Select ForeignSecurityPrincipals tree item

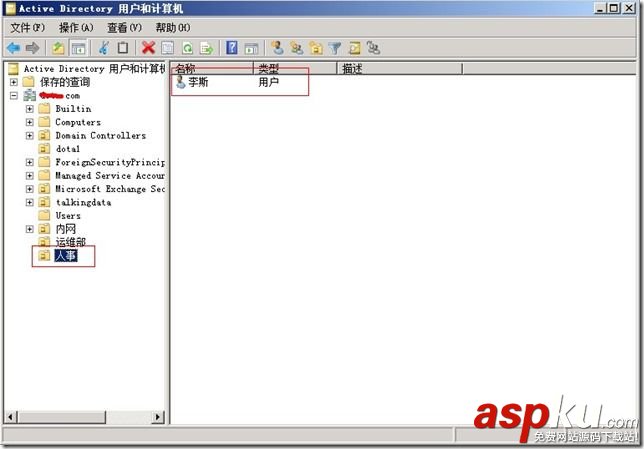110,162
